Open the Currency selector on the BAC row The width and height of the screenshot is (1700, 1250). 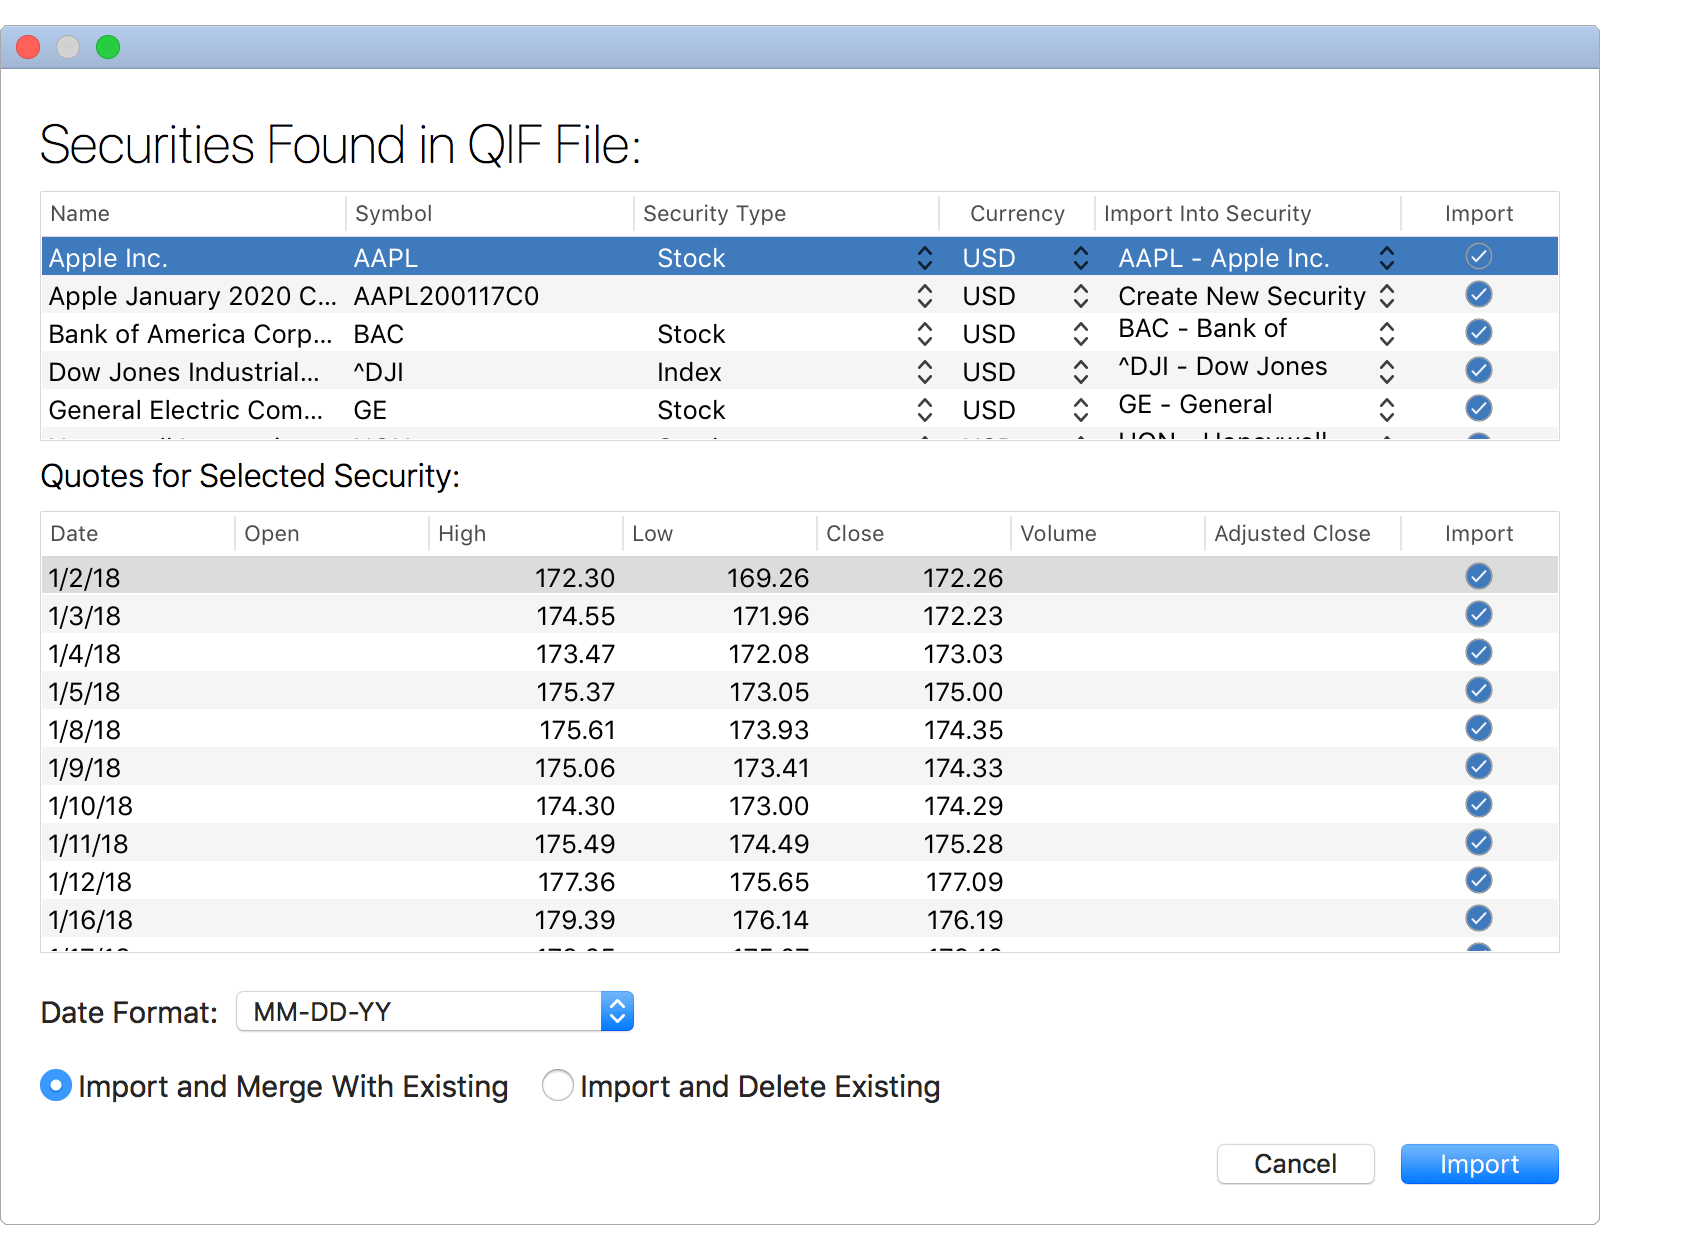(1080, 333)
